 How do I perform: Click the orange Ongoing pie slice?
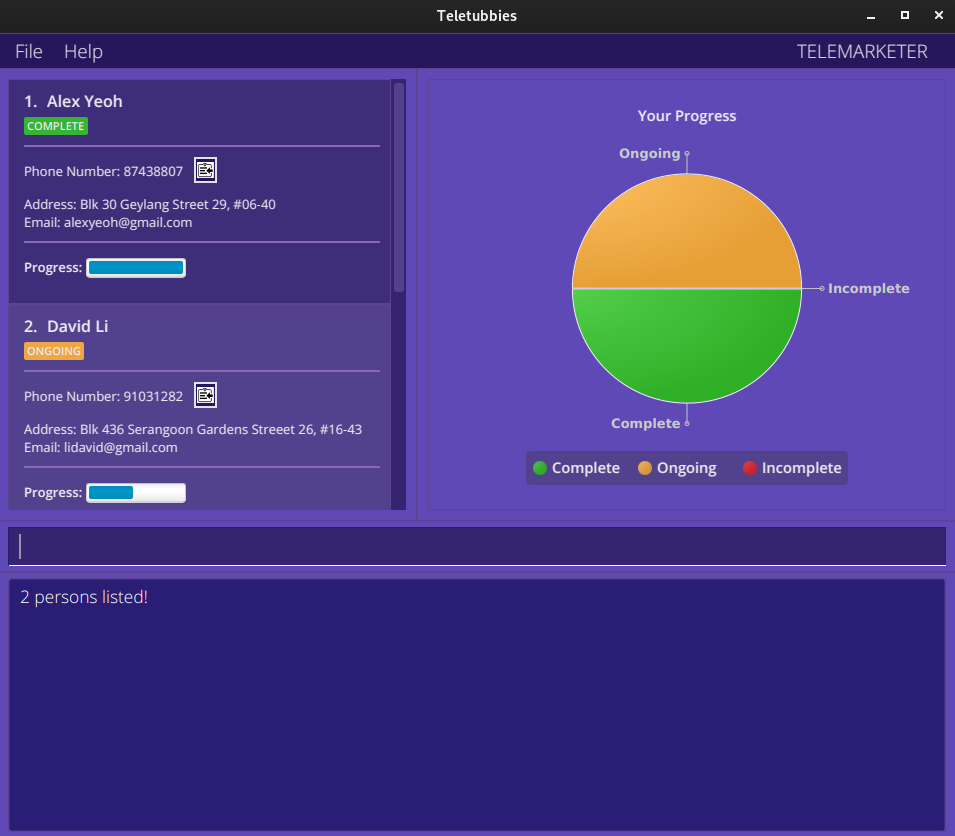tap(687, 235)
